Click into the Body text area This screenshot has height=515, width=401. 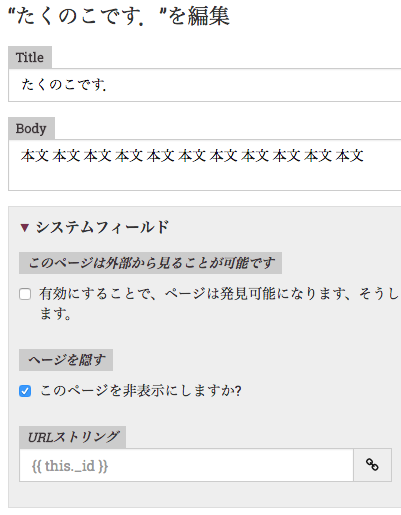click(205, 165)
